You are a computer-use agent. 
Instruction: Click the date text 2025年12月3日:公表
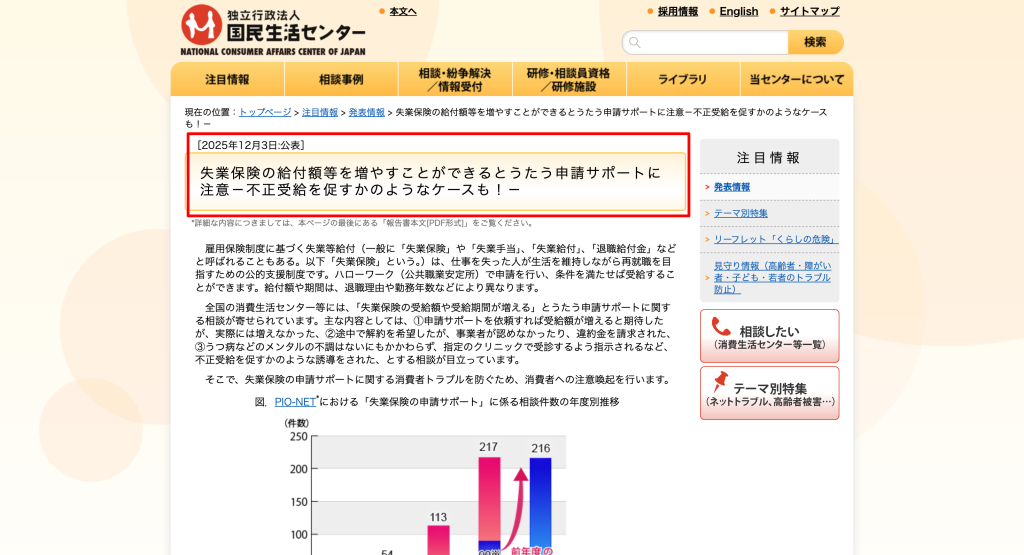pos(251,145)
